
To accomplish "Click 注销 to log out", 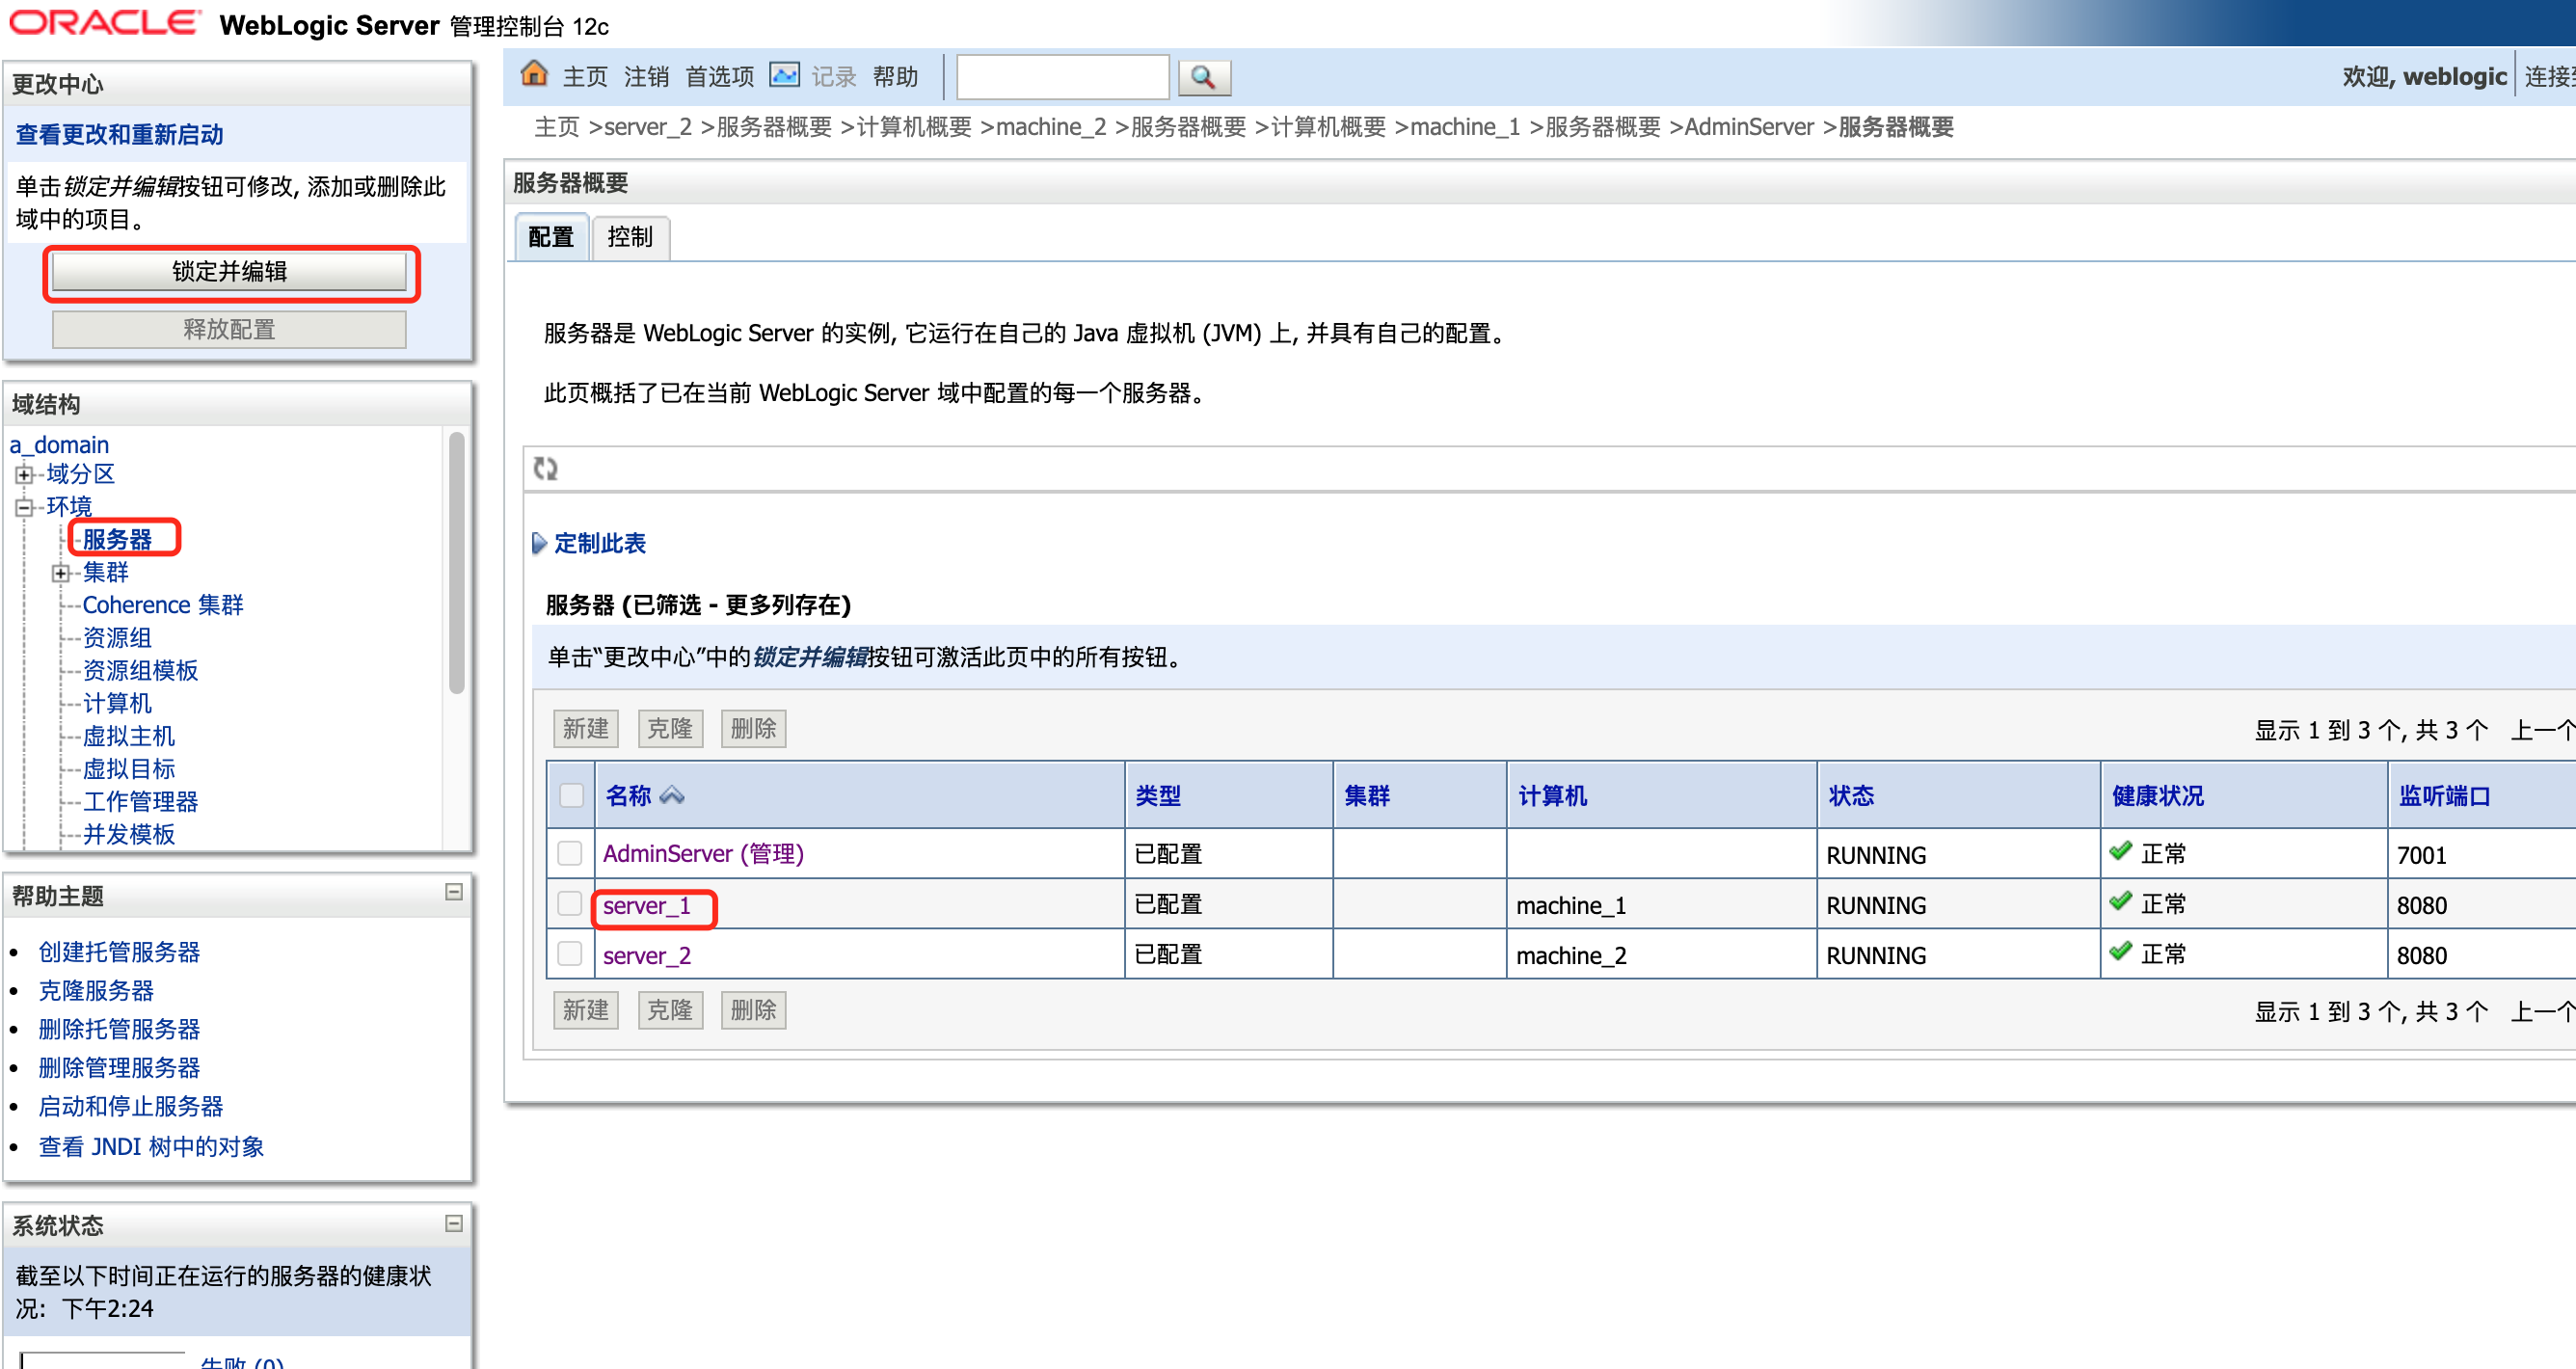I will (x=646, y=77).
